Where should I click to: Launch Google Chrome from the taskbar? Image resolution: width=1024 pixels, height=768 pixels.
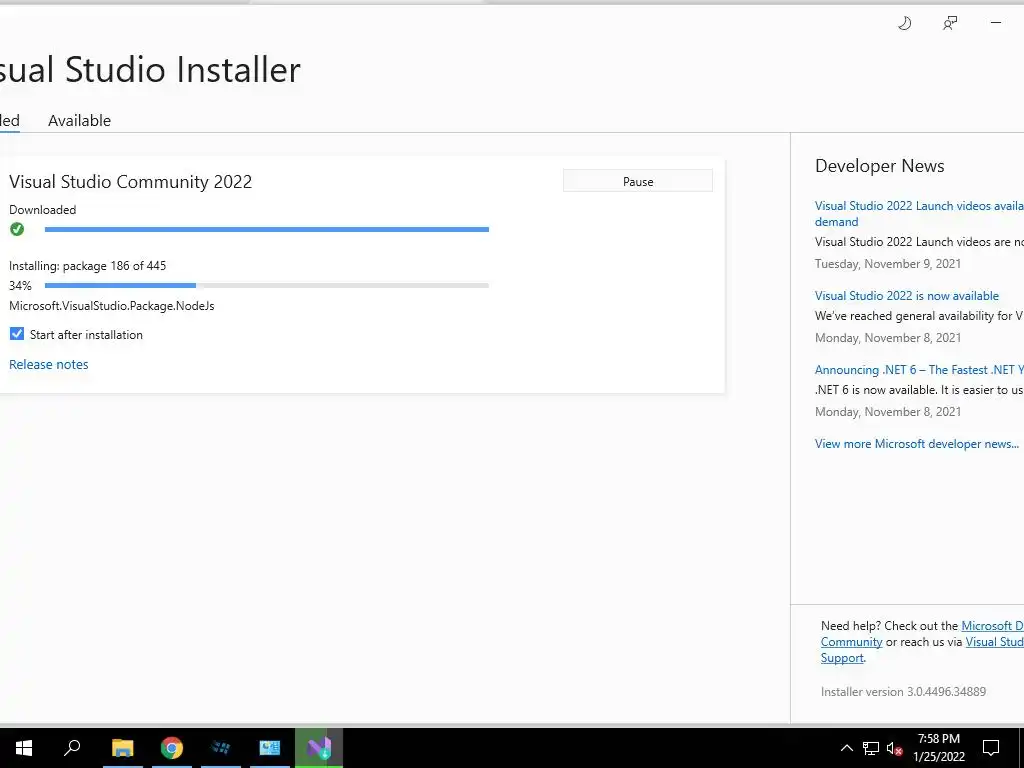coord(172,748)
